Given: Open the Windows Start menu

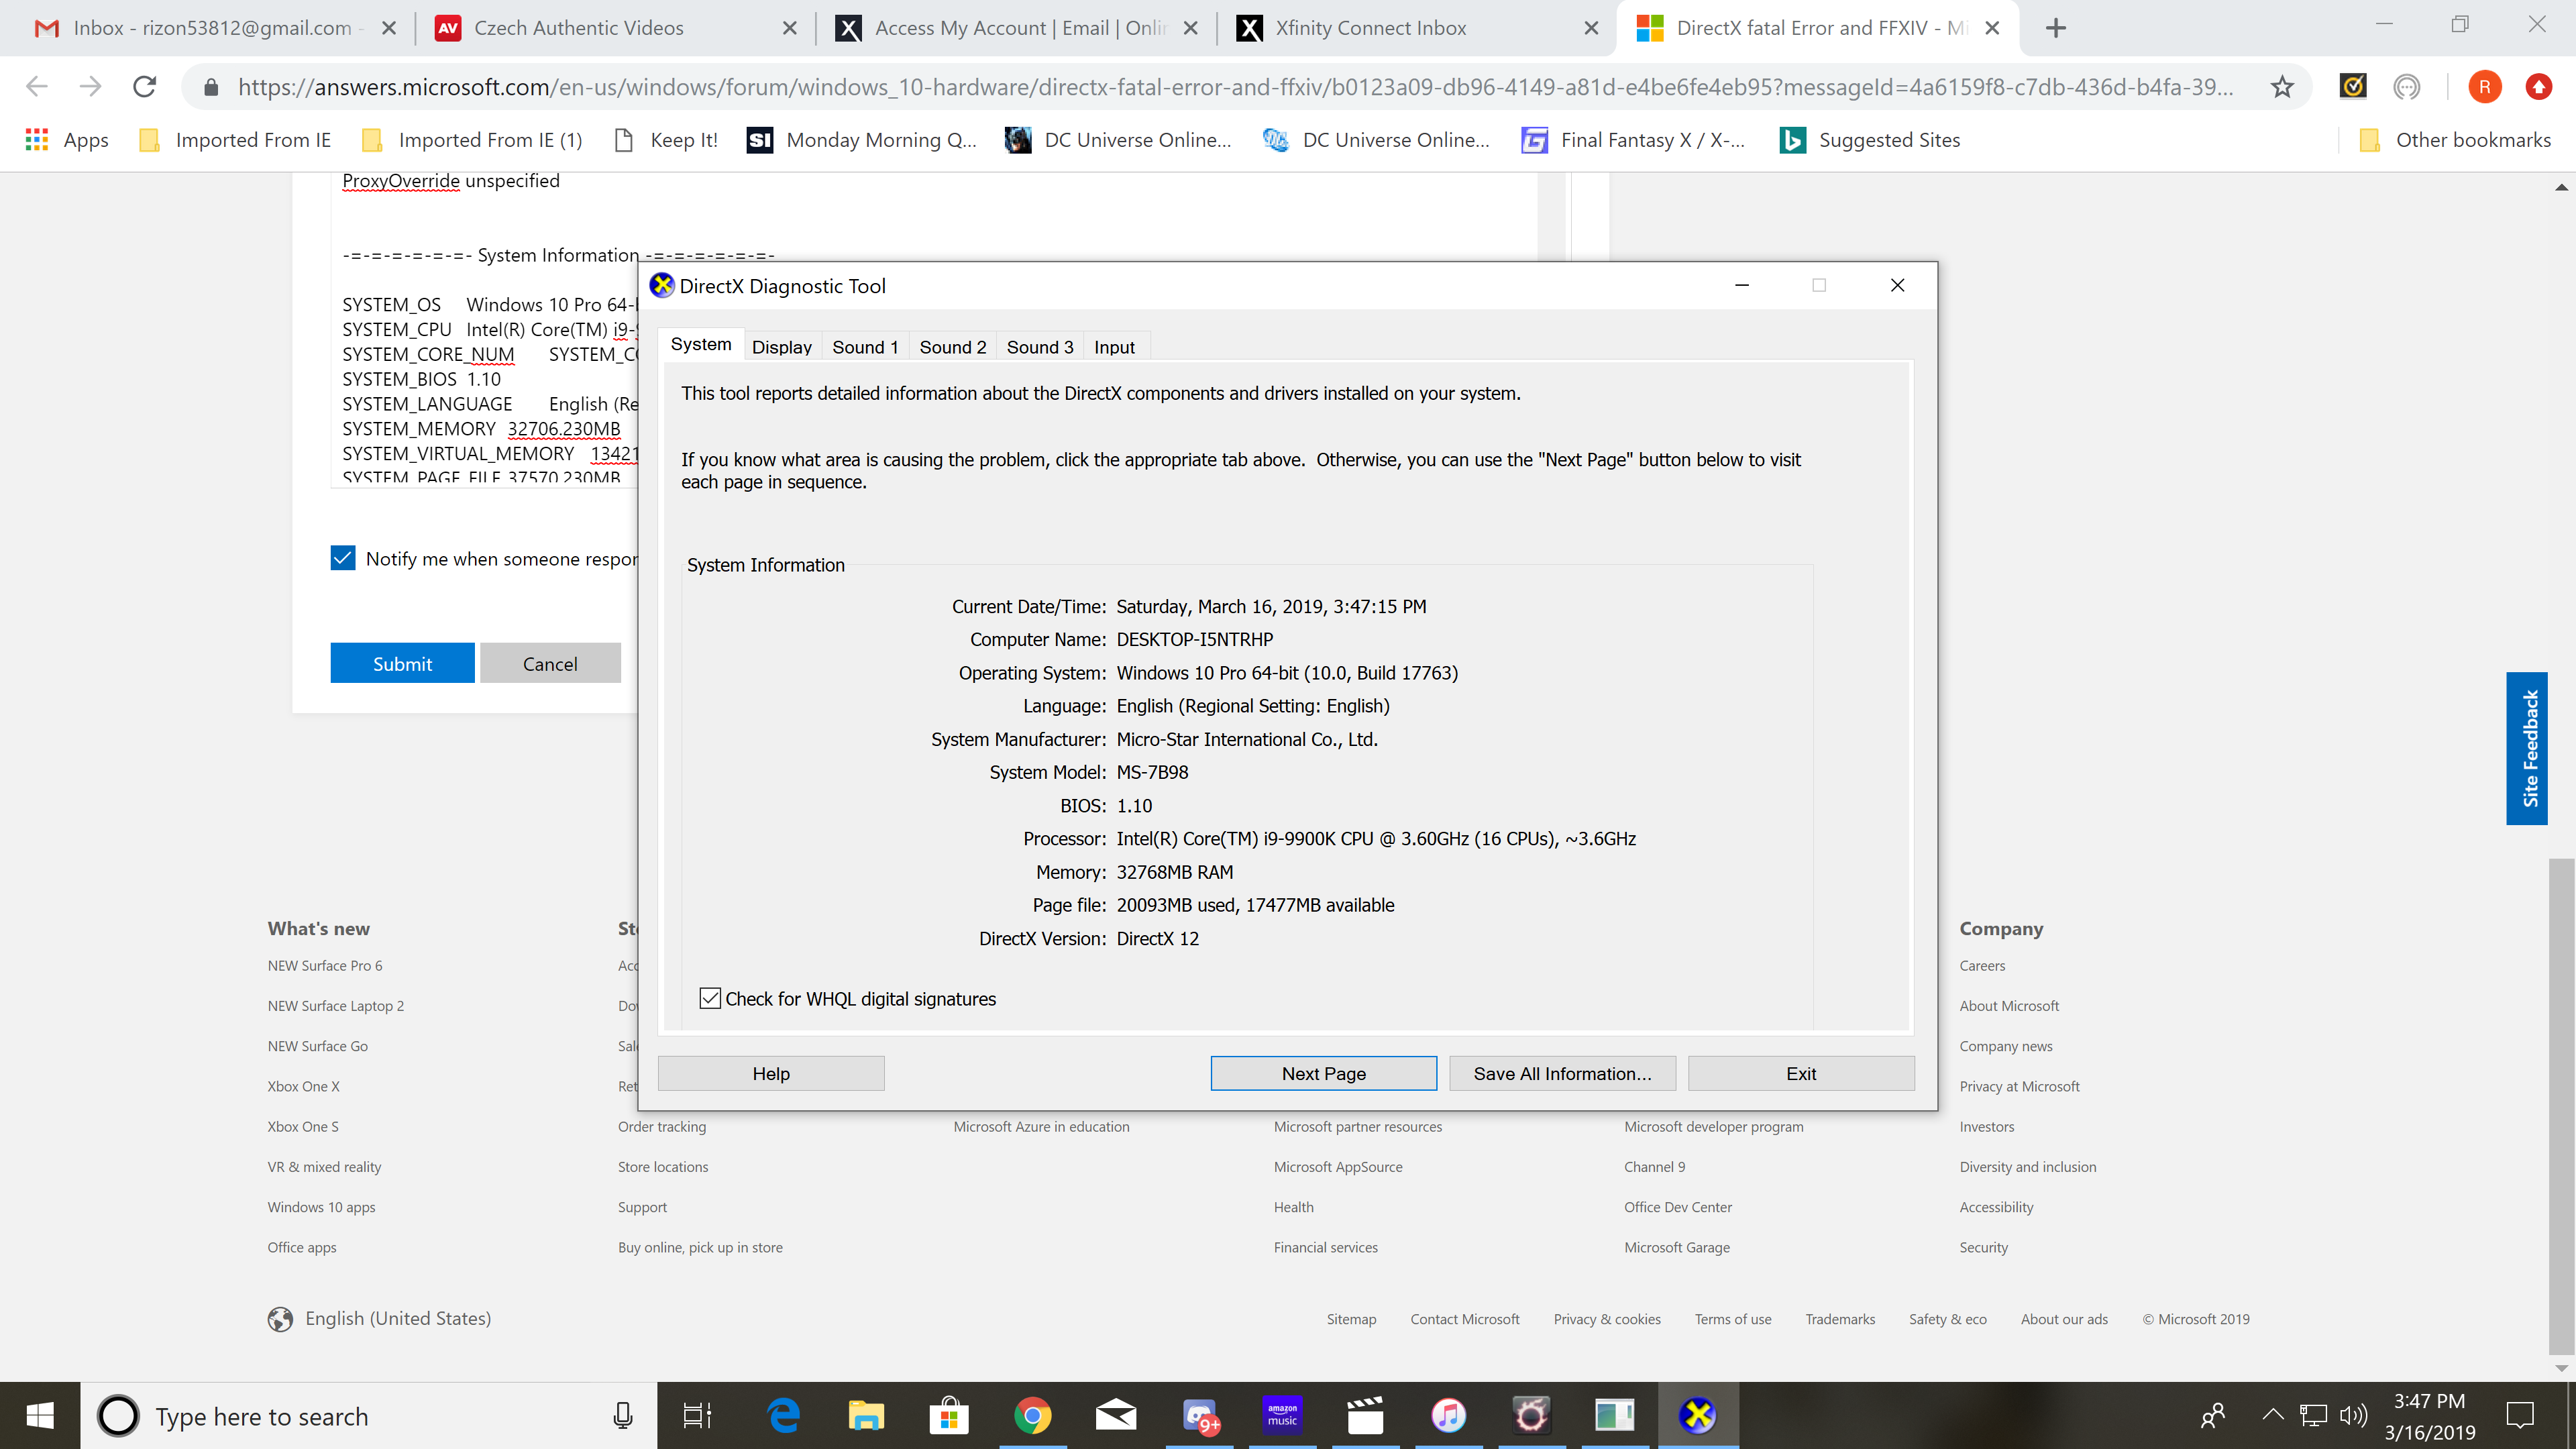Looking at the screenshot, I should point(40,1416).
